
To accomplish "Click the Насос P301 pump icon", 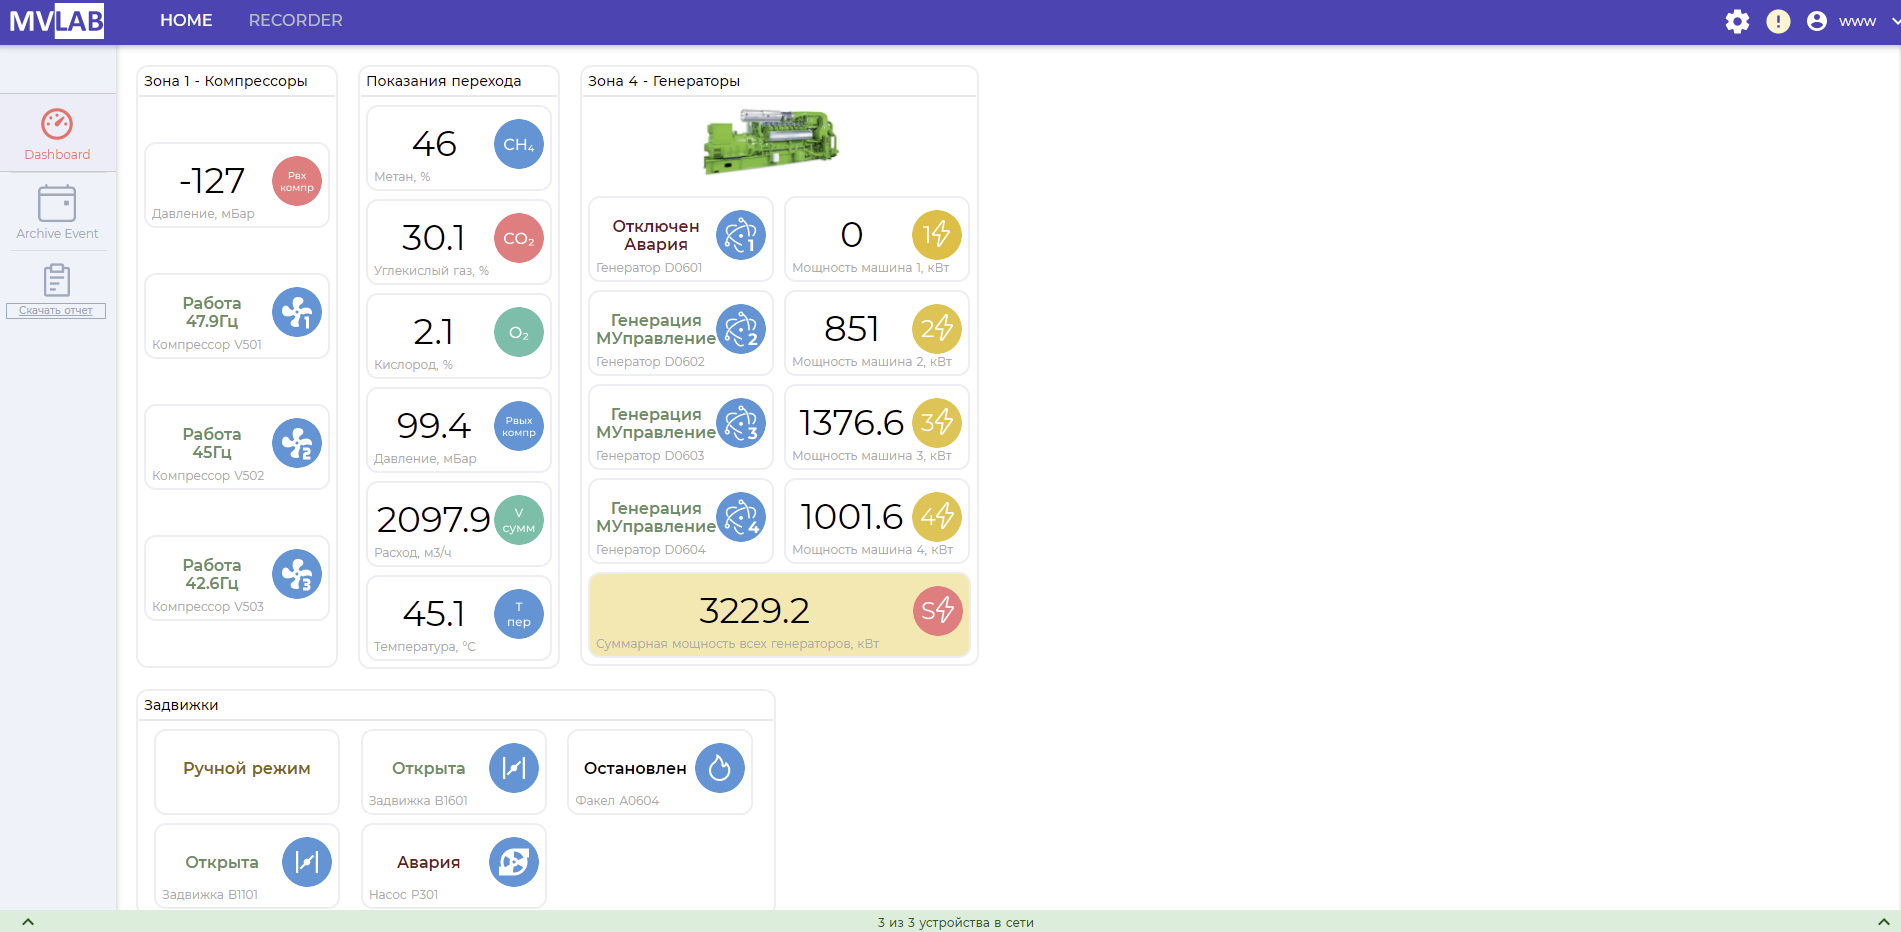I will (x=513, y=862).
